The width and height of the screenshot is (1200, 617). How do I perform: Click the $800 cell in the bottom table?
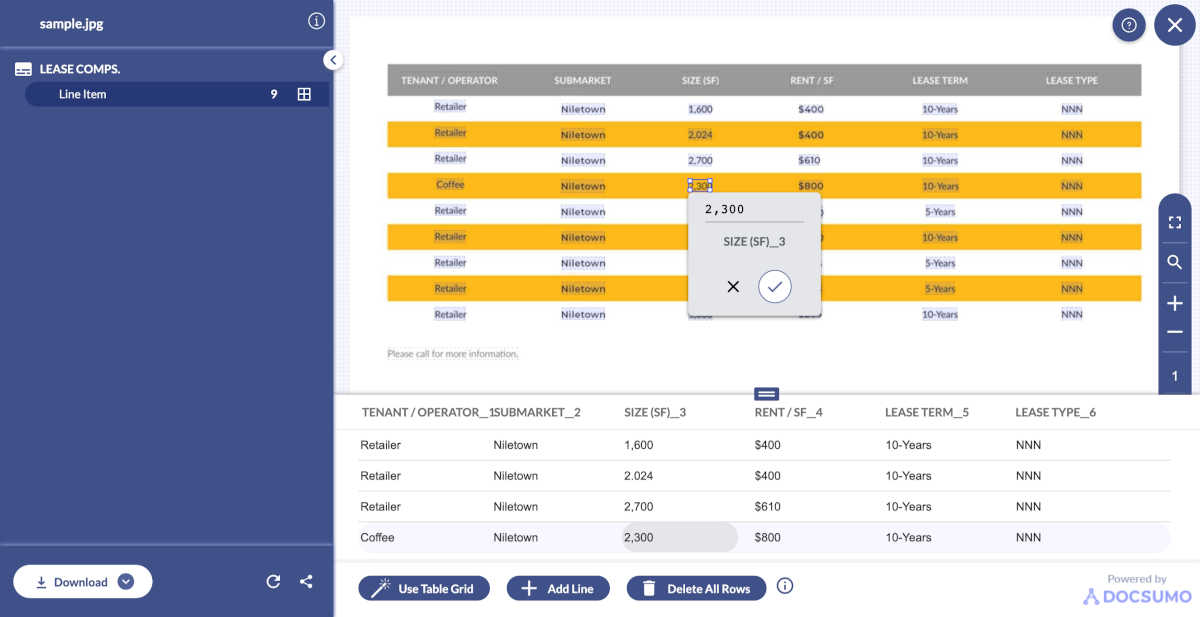click(x=768, y=537)
